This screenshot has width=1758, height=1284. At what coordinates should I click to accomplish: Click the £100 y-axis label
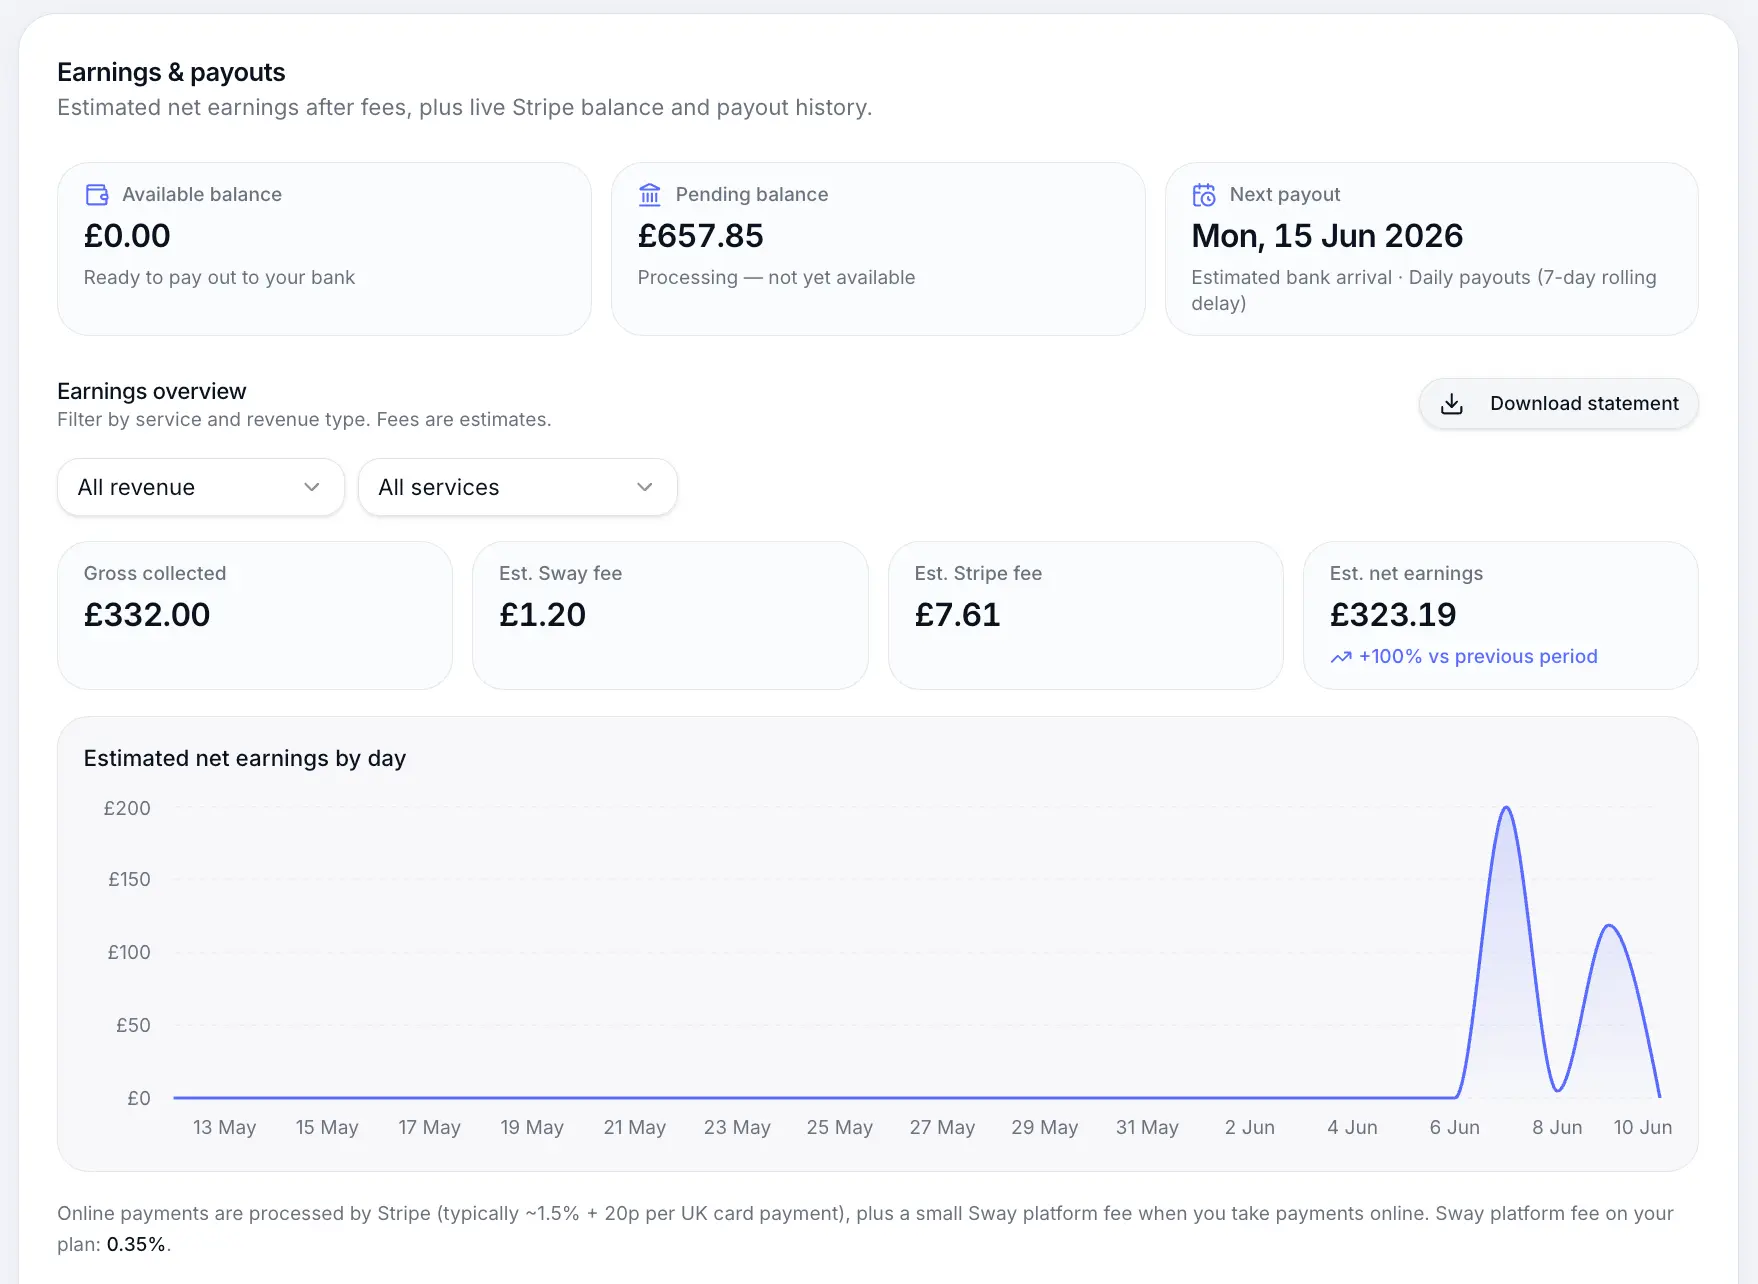point(129,952)
